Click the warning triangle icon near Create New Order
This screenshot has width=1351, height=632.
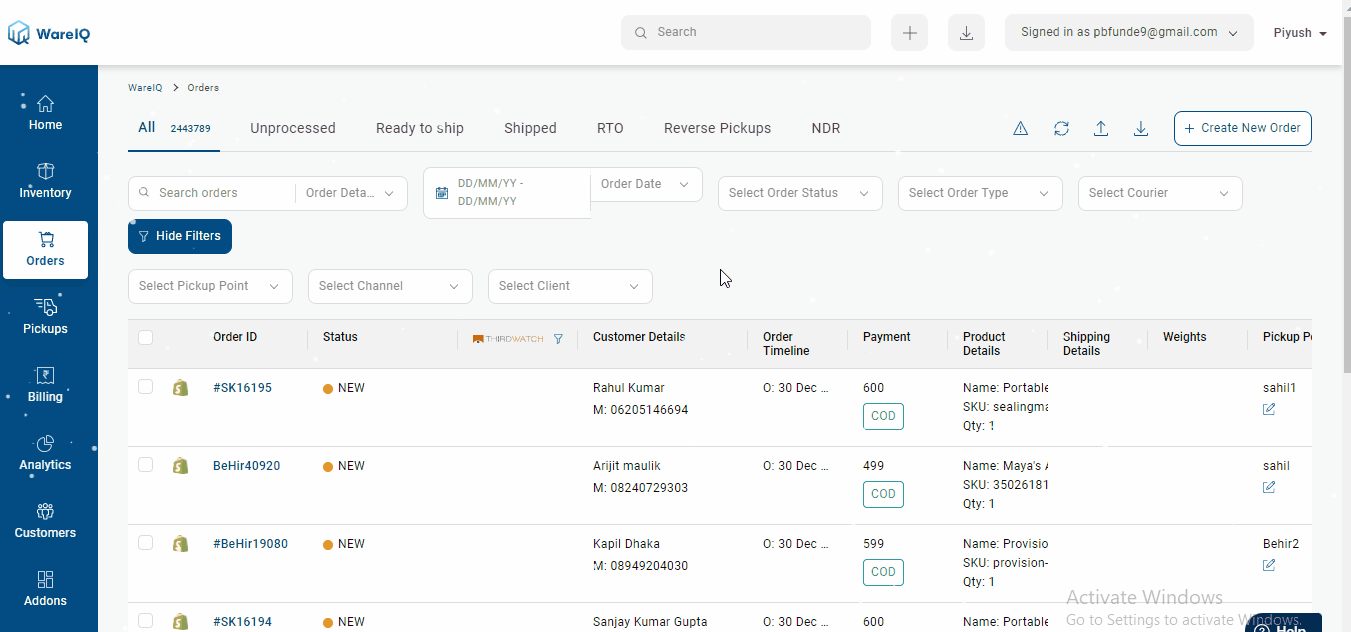point(1020,128)
